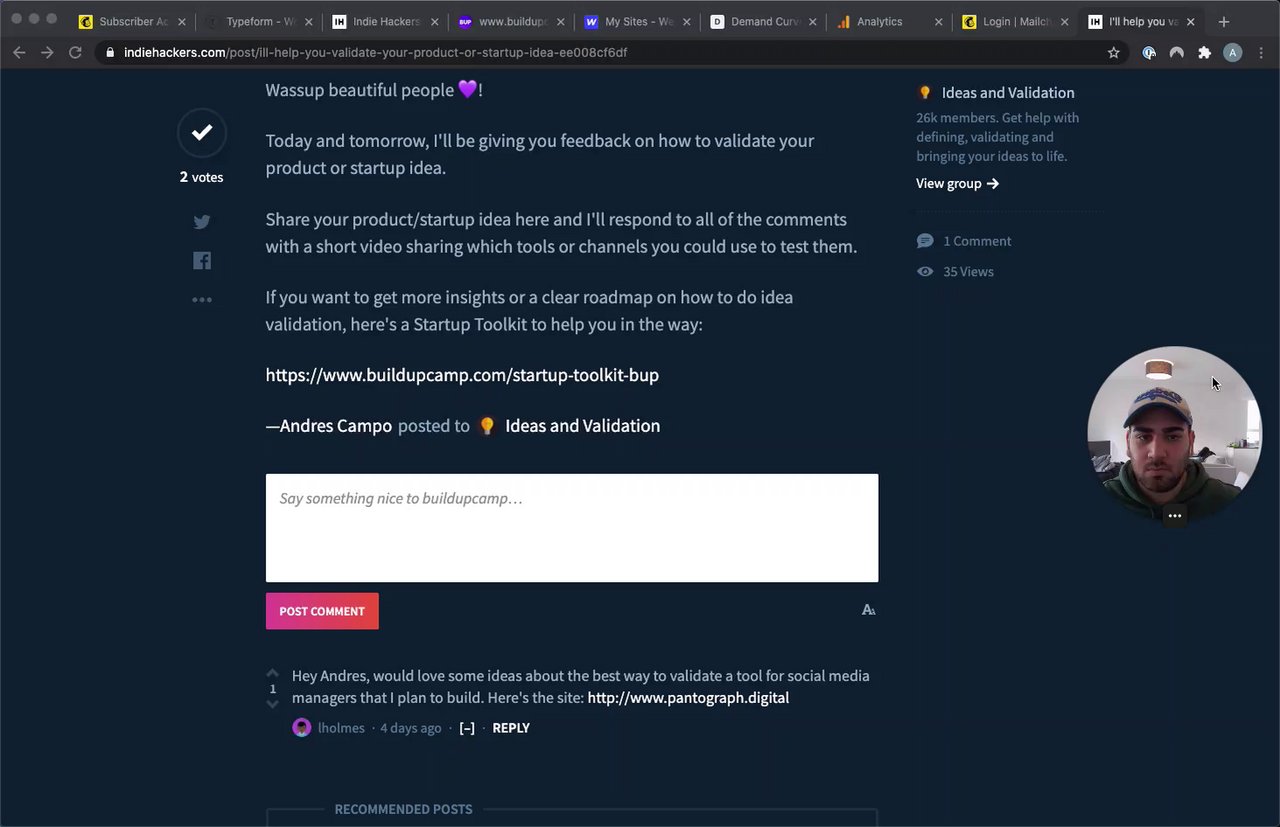Viewport: 1280px width, 827px height.
Task: Switch to the Subscriber tab
Action: coord(133,21)
